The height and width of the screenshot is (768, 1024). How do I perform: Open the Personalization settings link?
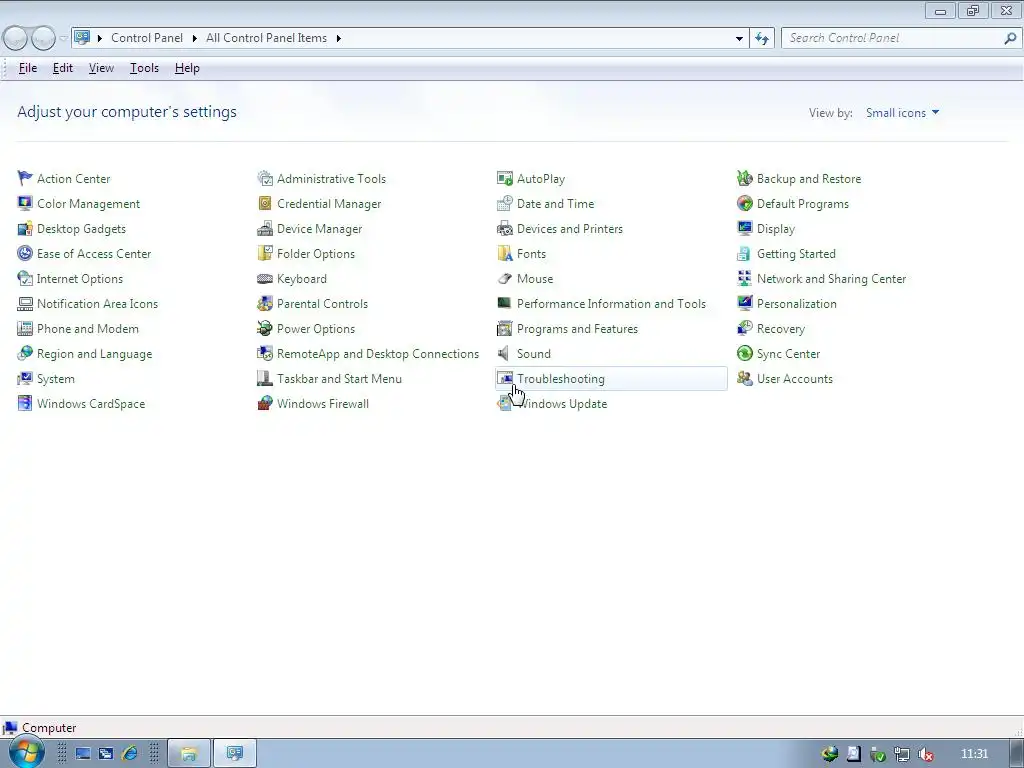[x=797, y=304]
